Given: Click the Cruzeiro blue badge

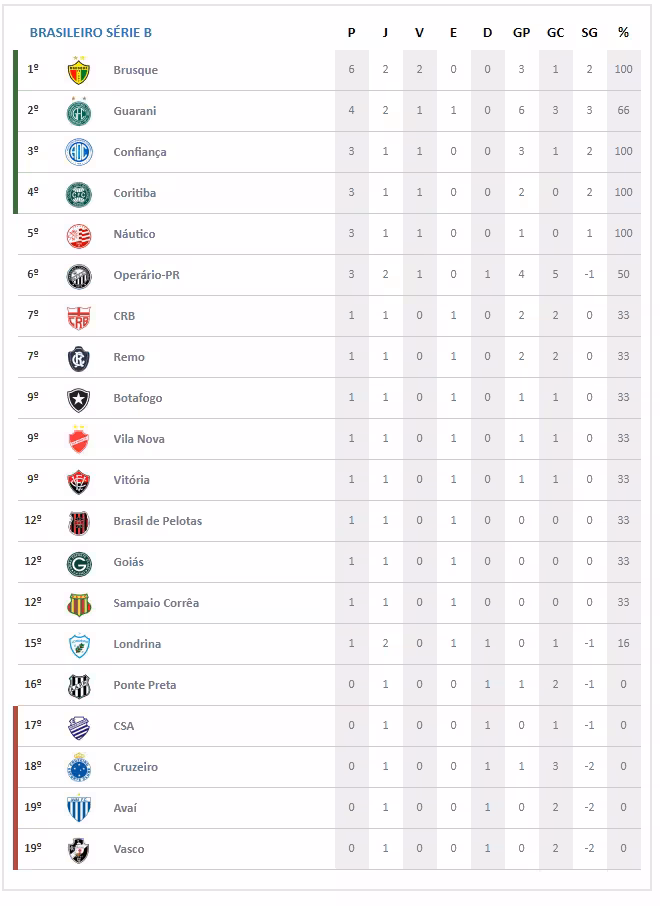Looking at the screenshot, I should point(79,768).
